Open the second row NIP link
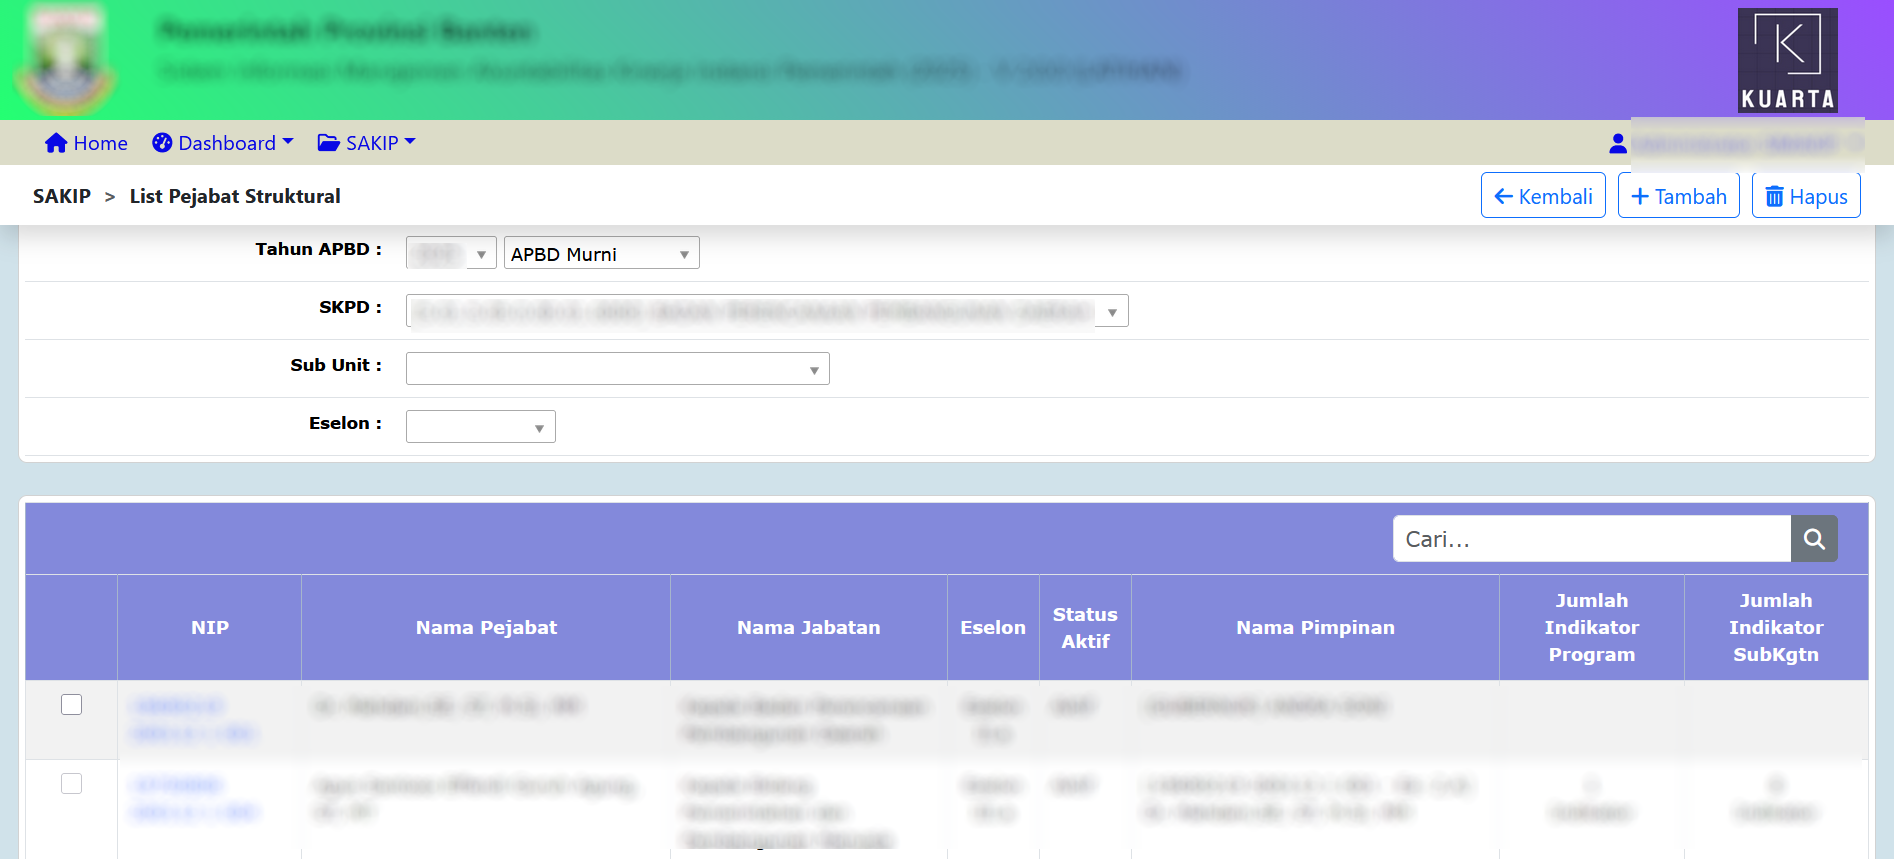1894x859 pixels. tap(195, 798)
